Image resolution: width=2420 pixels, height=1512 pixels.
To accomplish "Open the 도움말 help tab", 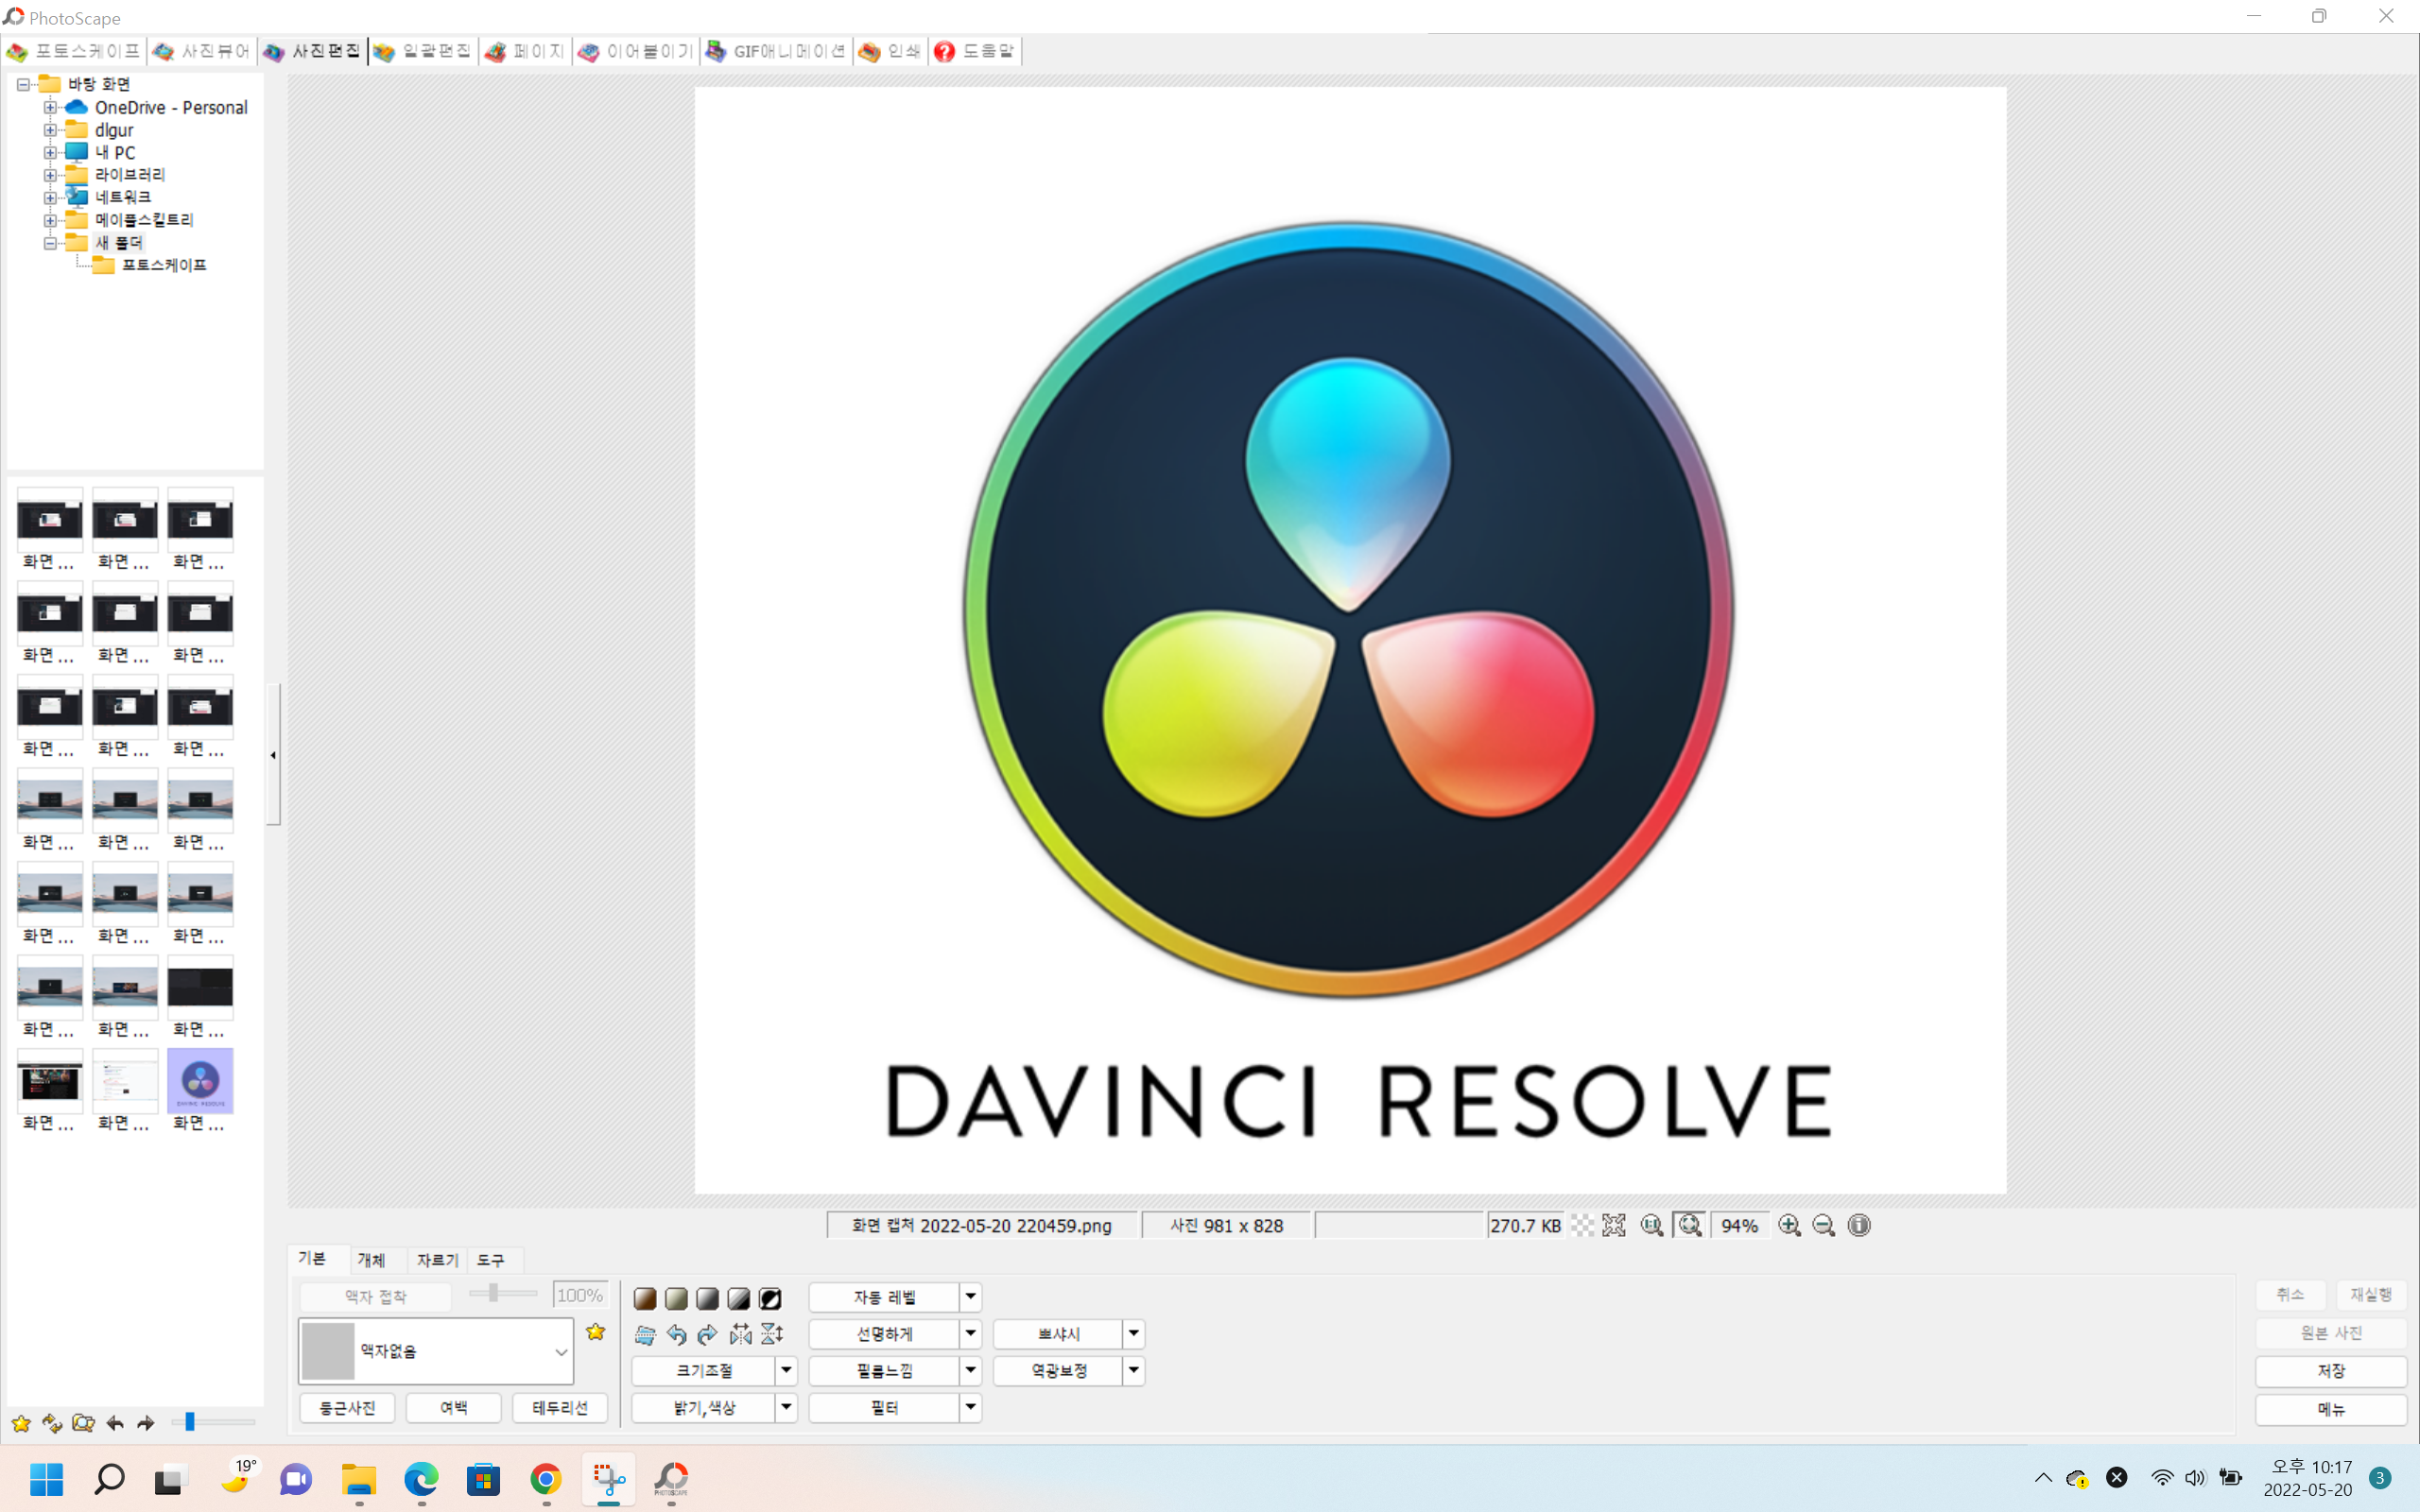I will tap(975, 51).
